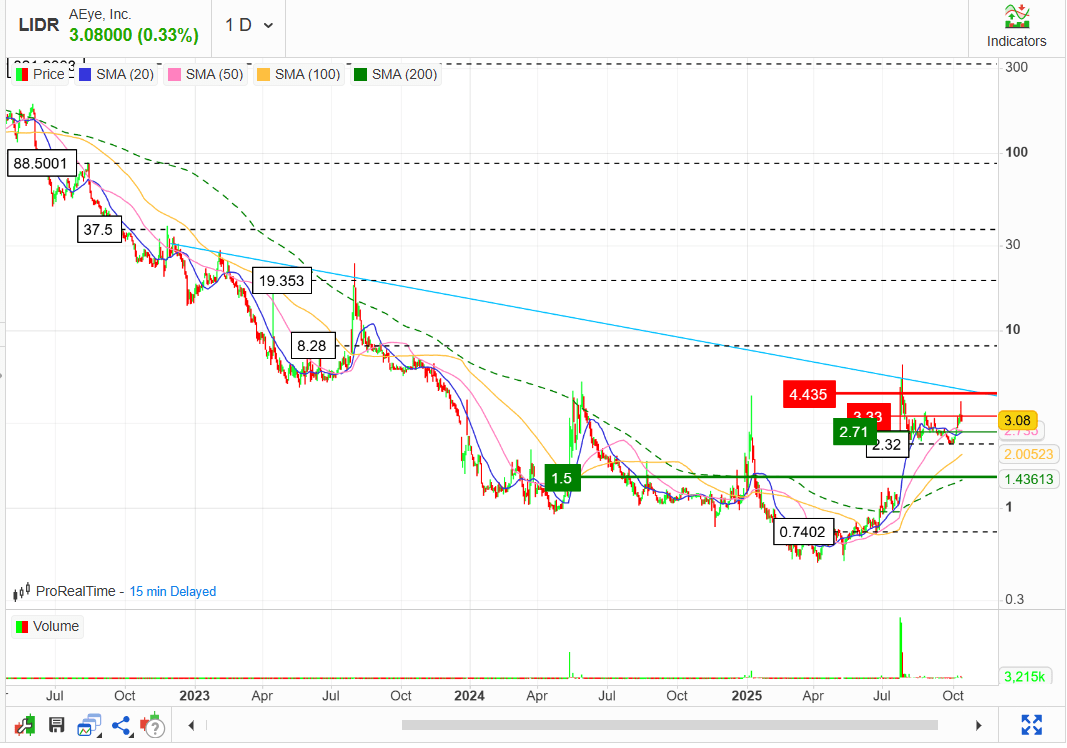1067x748 pixels.
Task: Open the 1 D timeframe dropdown
Action: pos(246,24)
